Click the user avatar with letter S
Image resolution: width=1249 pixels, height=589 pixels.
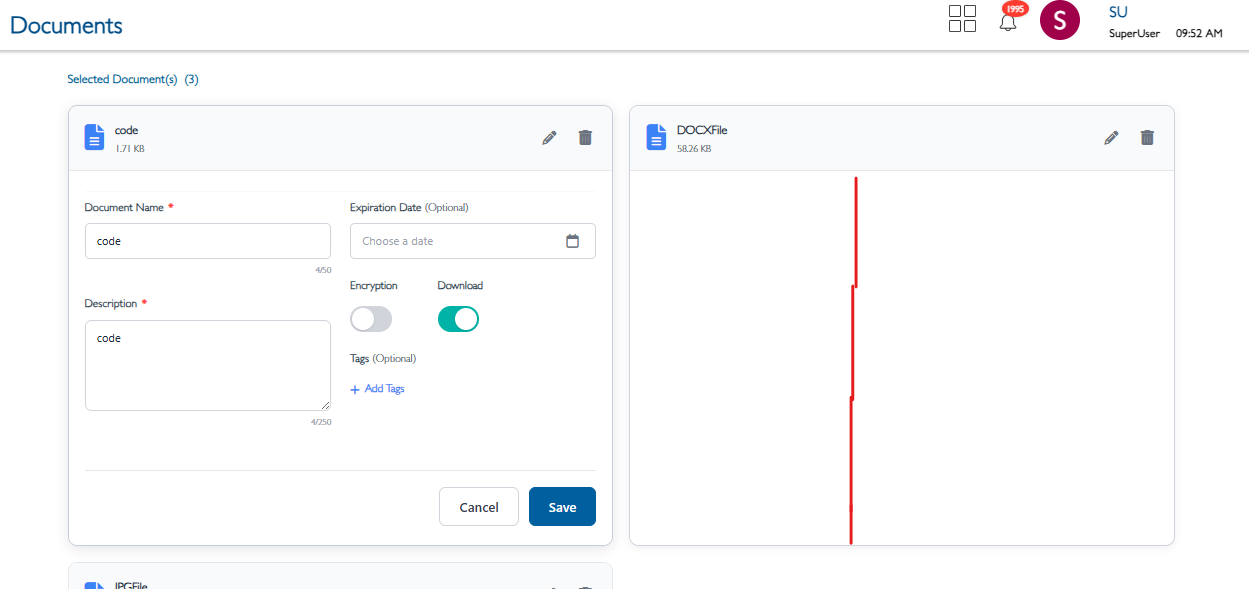(1060, 20)
